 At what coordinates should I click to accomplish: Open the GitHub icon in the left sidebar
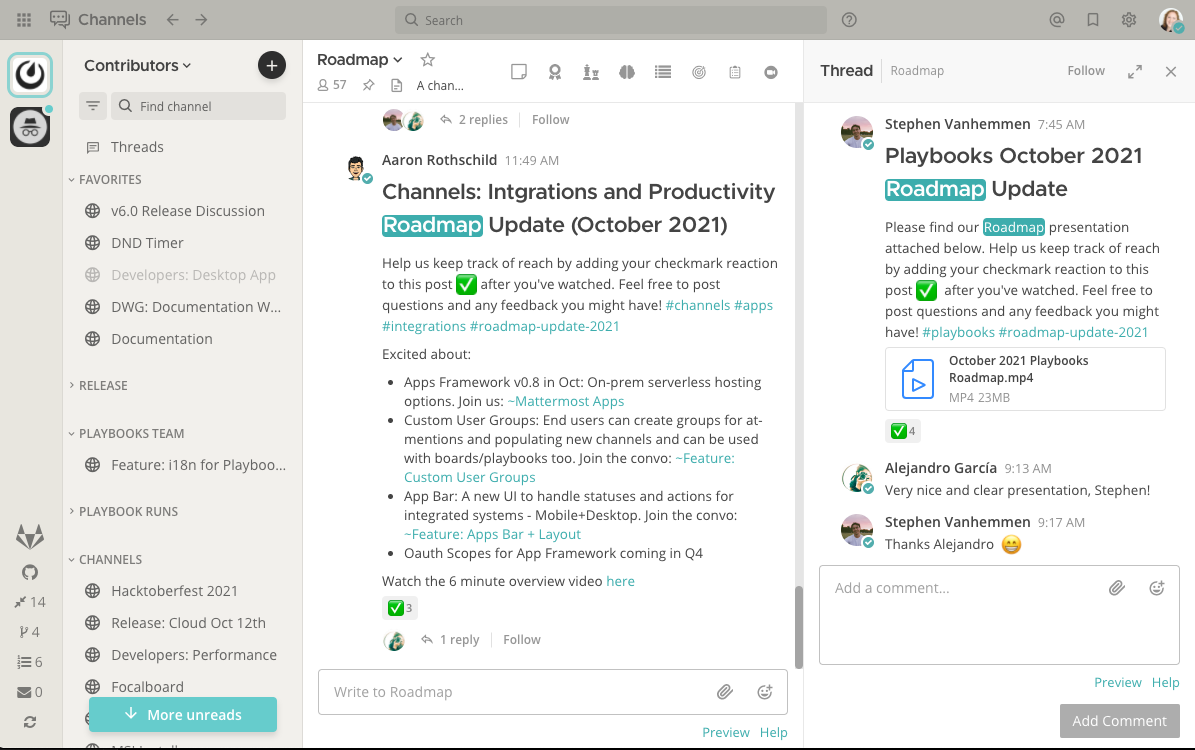29,571
